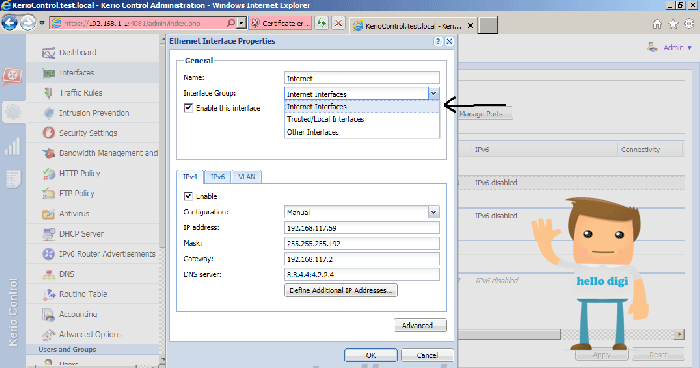Click the Users and Groups section header
Image resolution: width=700 pixels, height=368 pixels.
pos(92,349)
